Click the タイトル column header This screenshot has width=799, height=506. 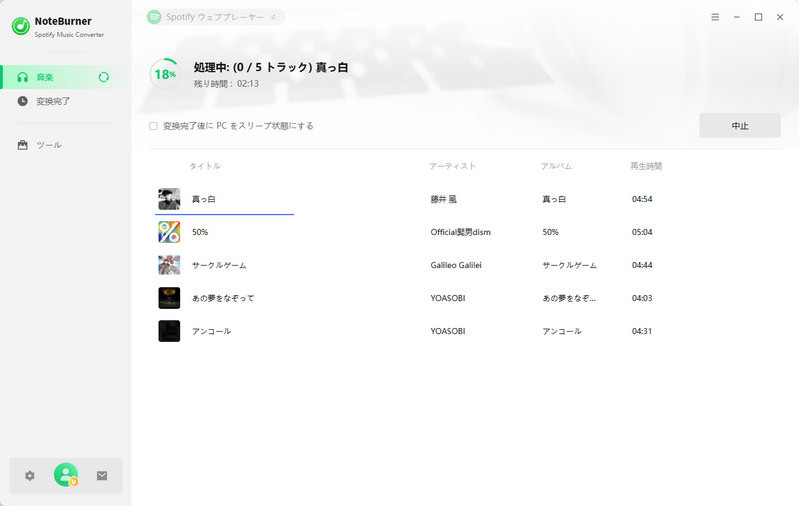tap(205, 166)
